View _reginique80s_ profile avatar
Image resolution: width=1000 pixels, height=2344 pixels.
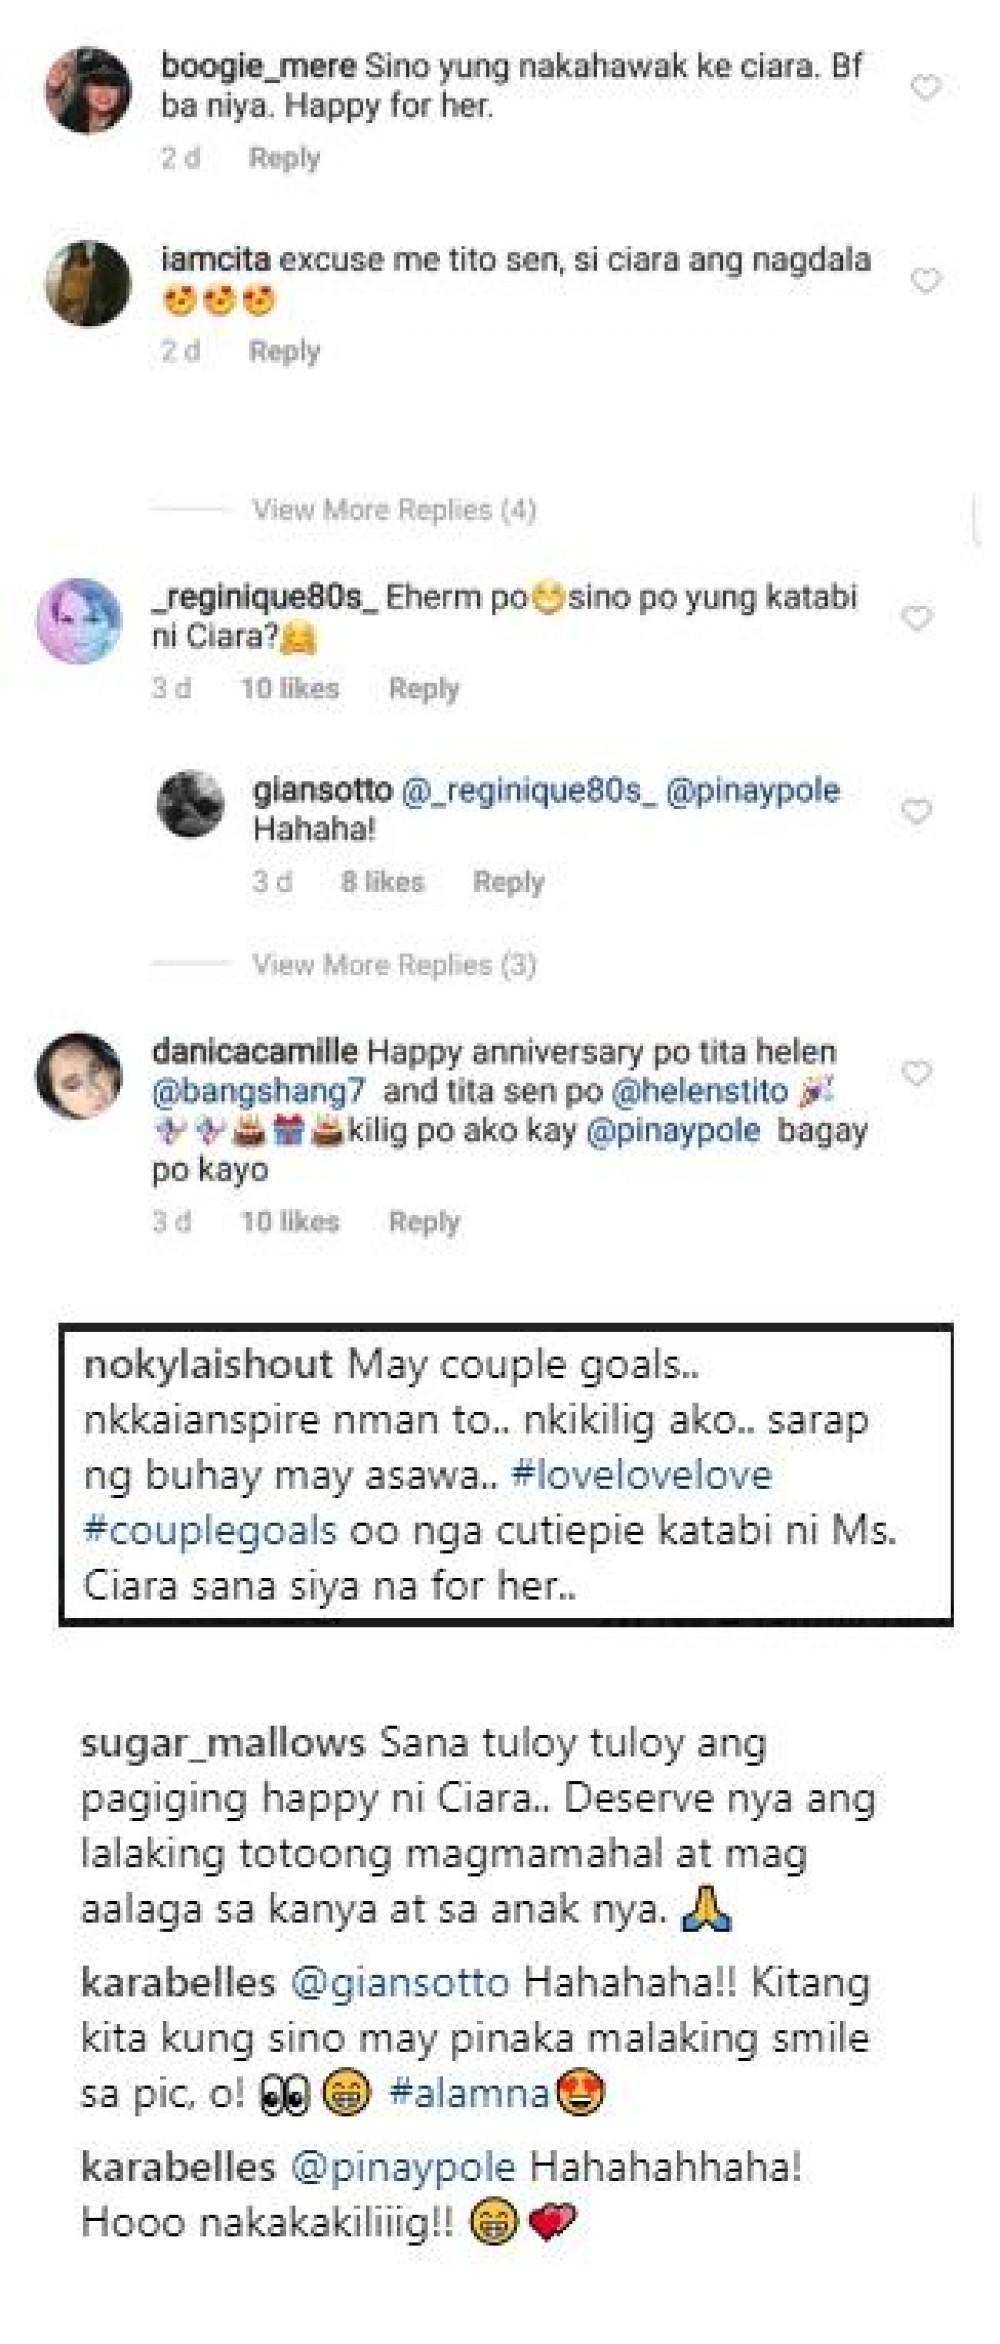(79, 620)
